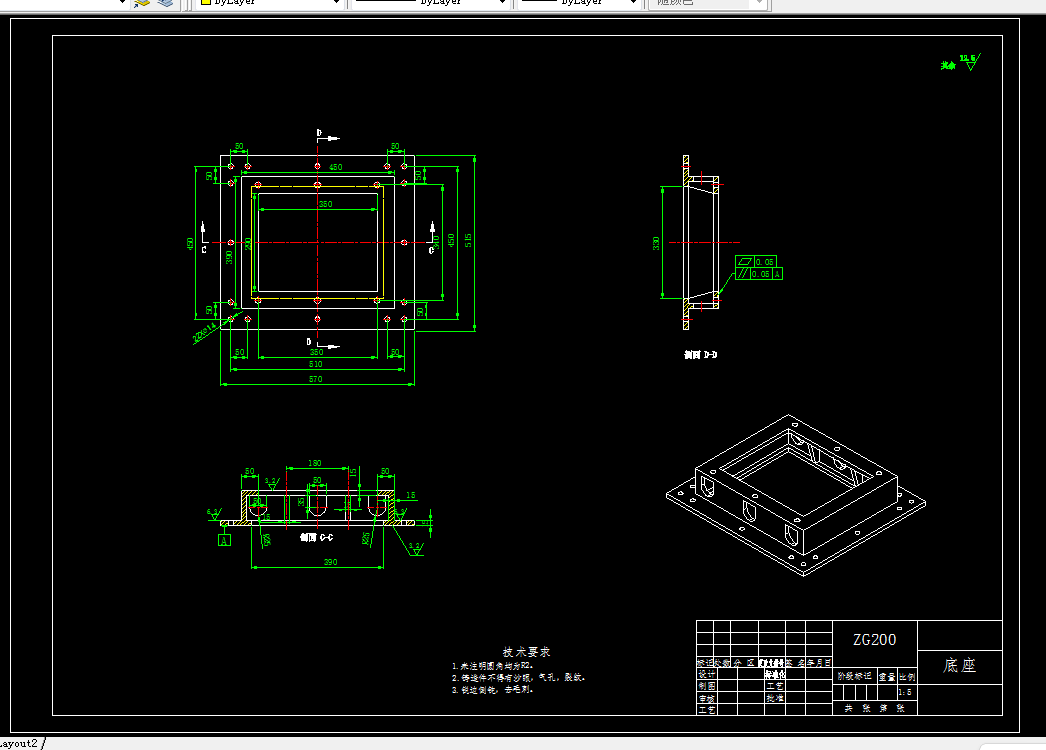Select the 1:5 scale value
This screenshot has height=750, width=1046.
coord(905,692)
